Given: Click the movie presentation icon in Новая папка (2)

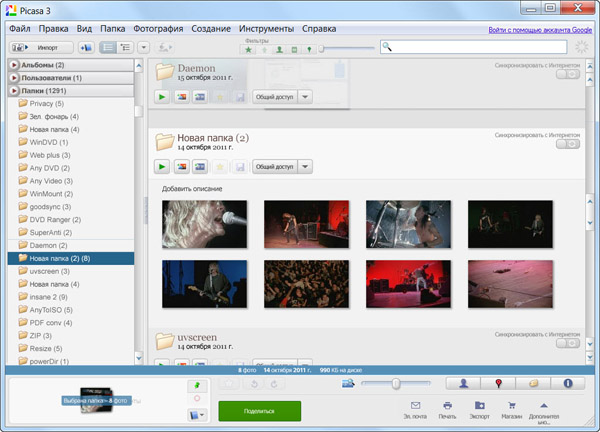Looking at the screenshot, I should [x=200, y=166].
